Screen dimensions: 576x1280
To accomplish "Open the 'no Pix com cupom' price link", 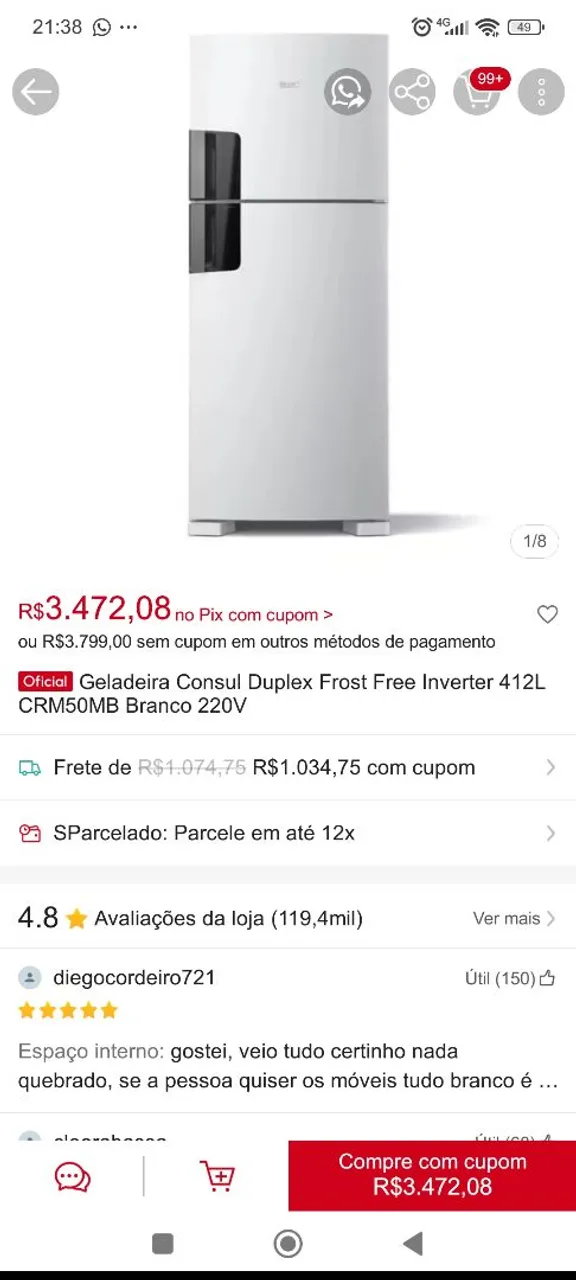I will click(254, 615).
